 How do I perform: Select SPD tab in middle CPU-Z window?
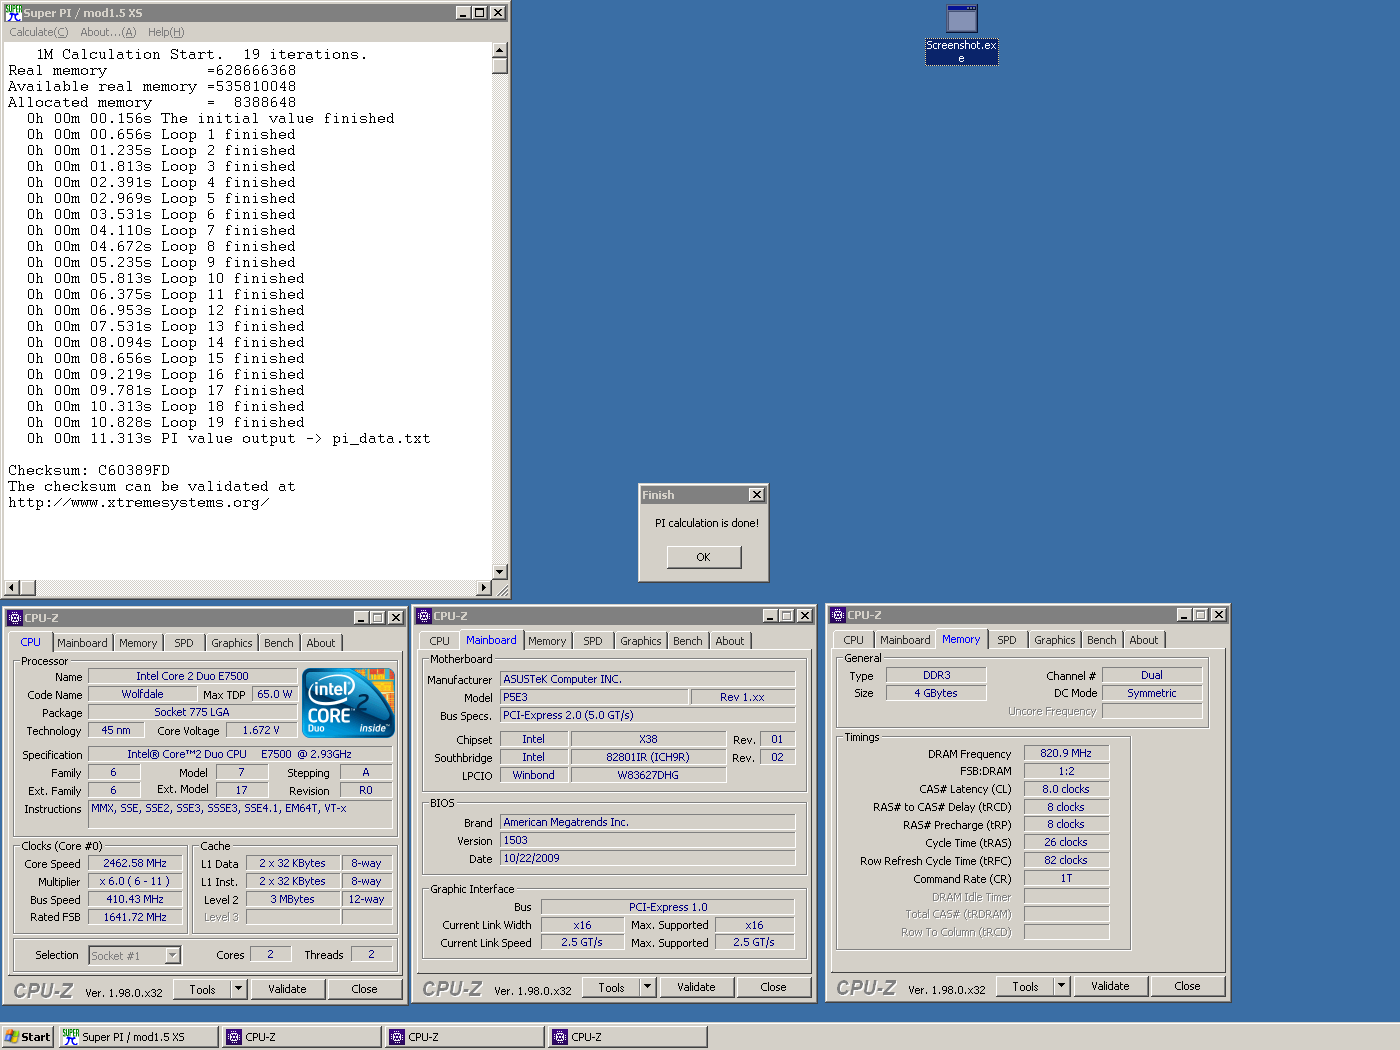tap(593, 641)
